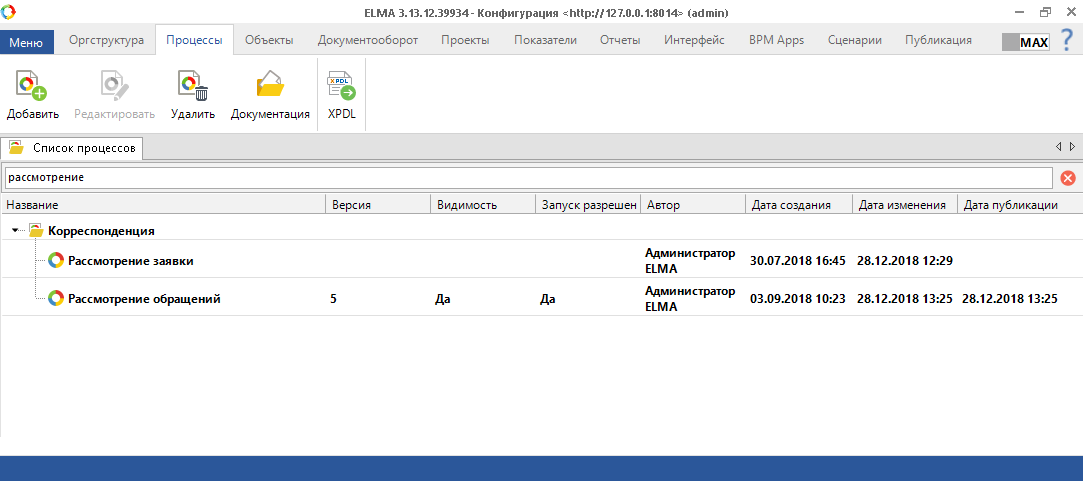This screenshot has height=481, width=1083.
Task: Click the MAX edition button
Action: (x=1025, y=43)
